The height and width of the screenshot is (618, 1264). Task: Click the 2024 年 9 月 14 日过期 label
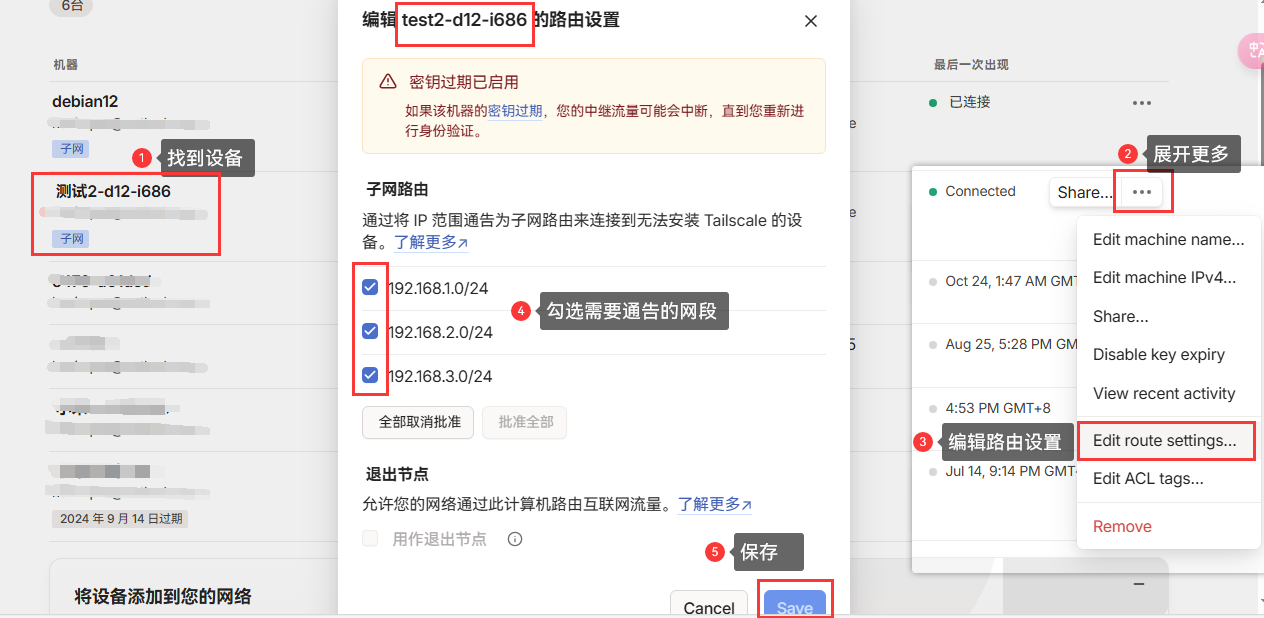click(x=120, y=519)
